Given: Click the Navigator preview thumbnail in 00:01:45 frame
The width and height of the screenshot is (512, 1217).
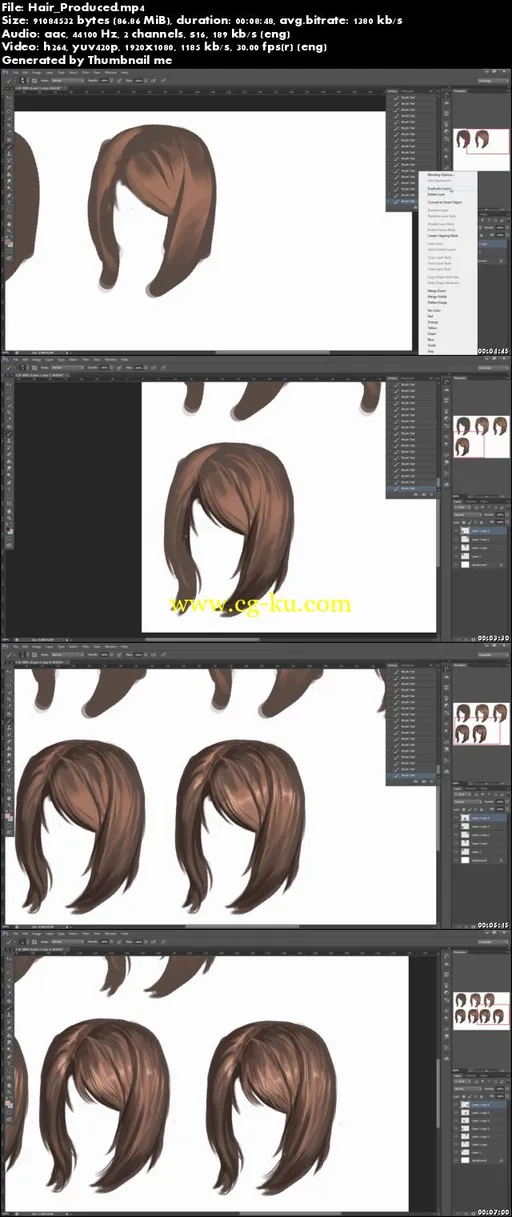Looking at the screenshot, I should point(481,149).
